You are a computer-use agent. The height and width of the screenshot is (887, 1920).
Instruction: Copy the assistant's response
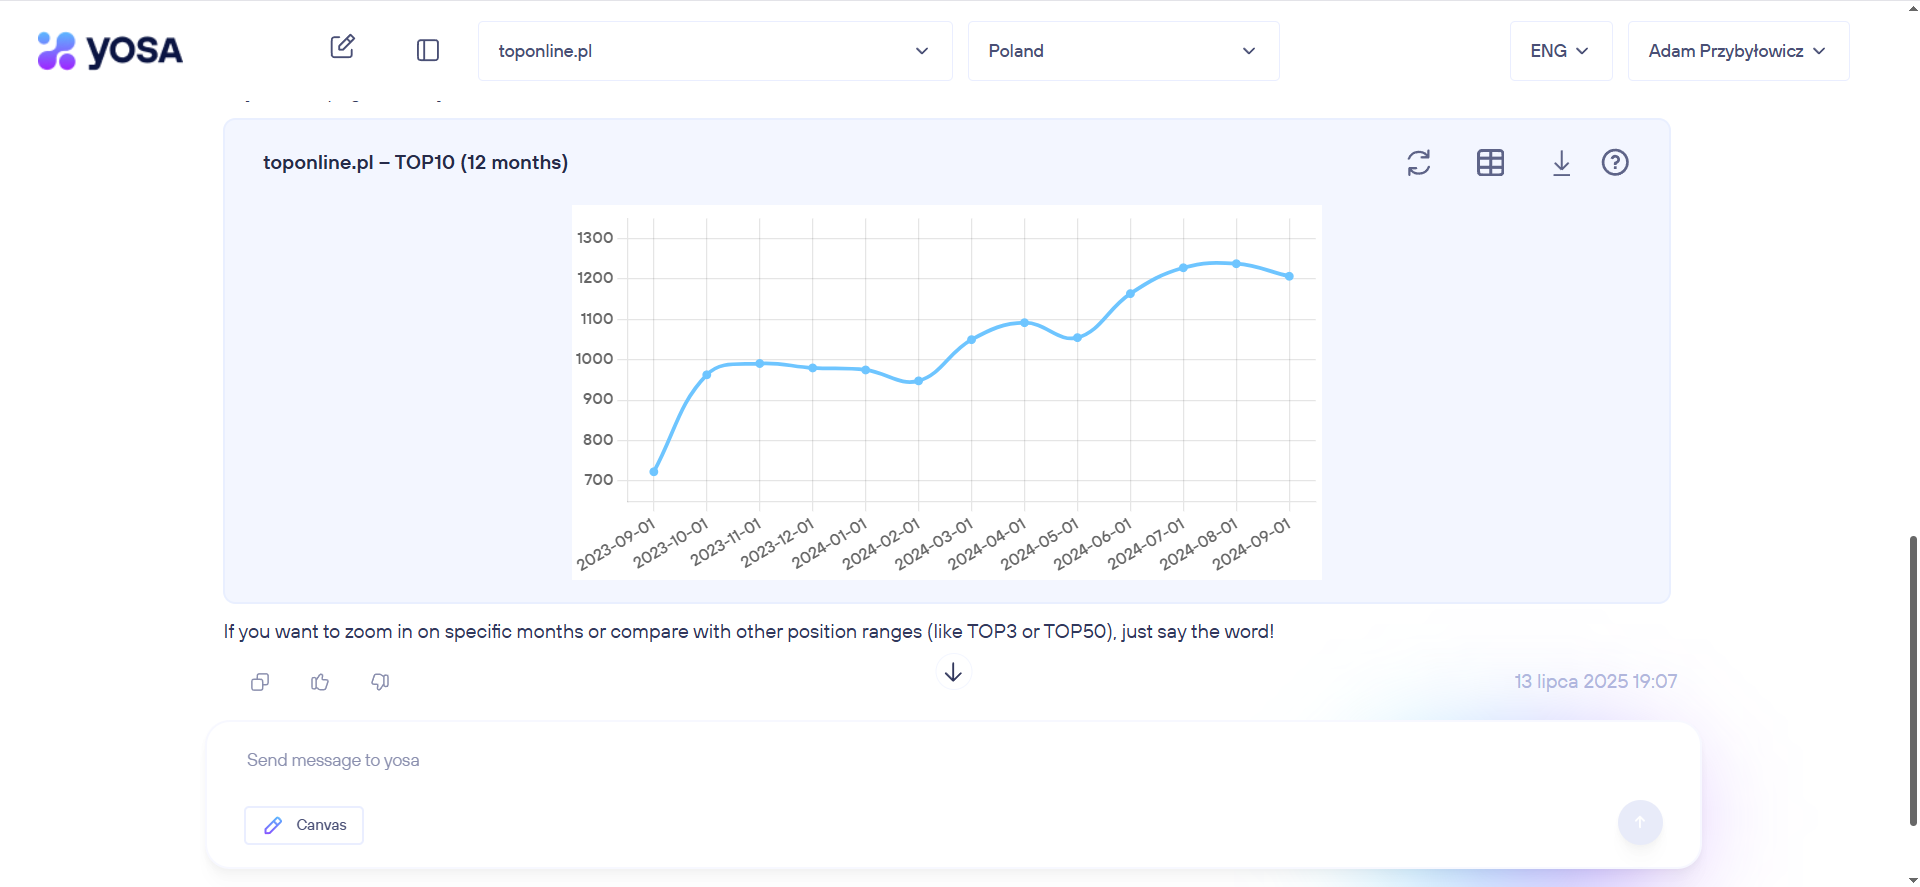260,682
